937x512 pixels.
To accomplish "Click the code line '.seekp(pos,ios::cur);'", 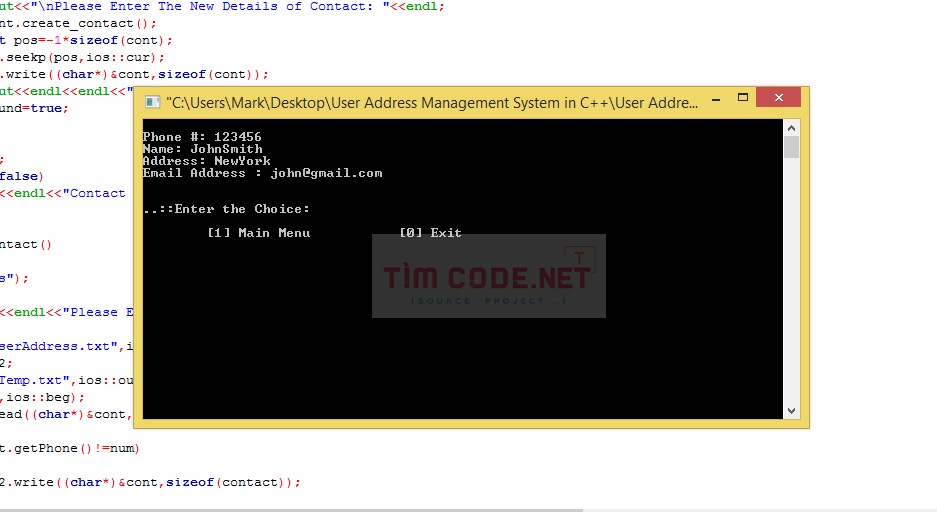I will tap(82, 57).
